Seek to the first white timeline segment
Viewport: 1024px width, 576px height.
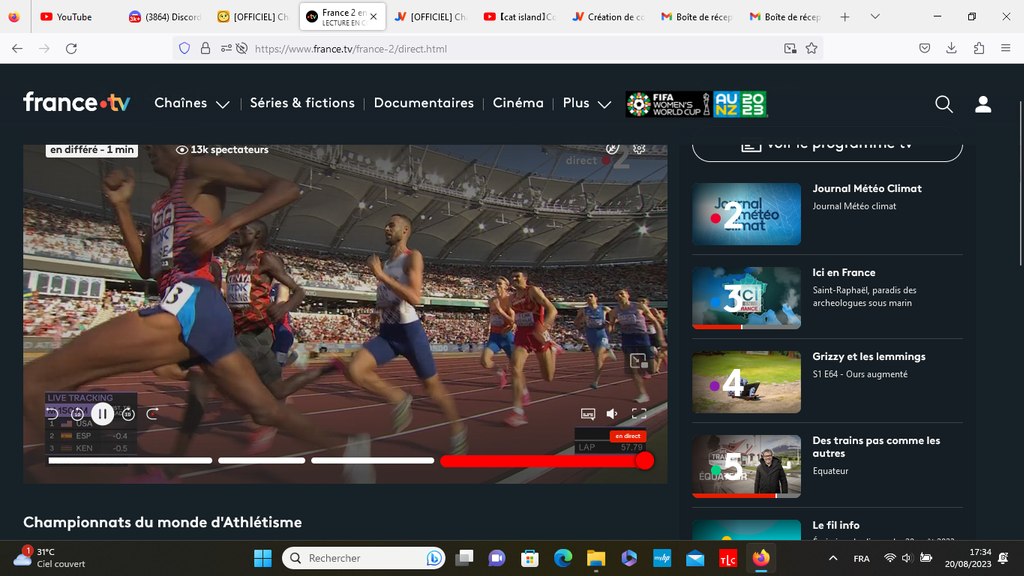[x=130, y=460]
